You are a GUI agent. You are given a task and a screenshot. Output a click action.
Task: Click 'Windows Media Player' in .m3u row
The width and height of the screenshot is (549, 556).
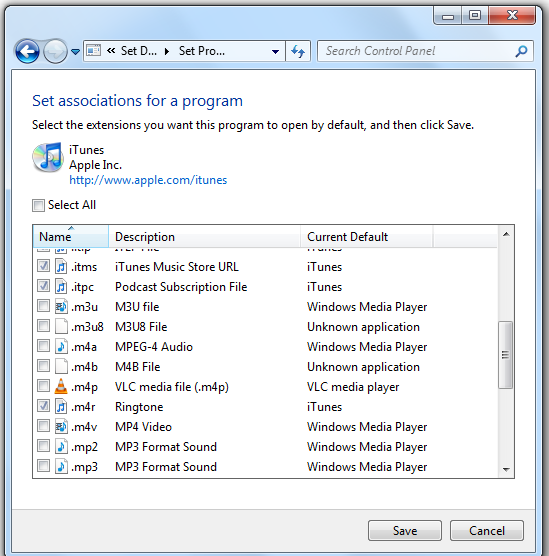coord(367,307)
